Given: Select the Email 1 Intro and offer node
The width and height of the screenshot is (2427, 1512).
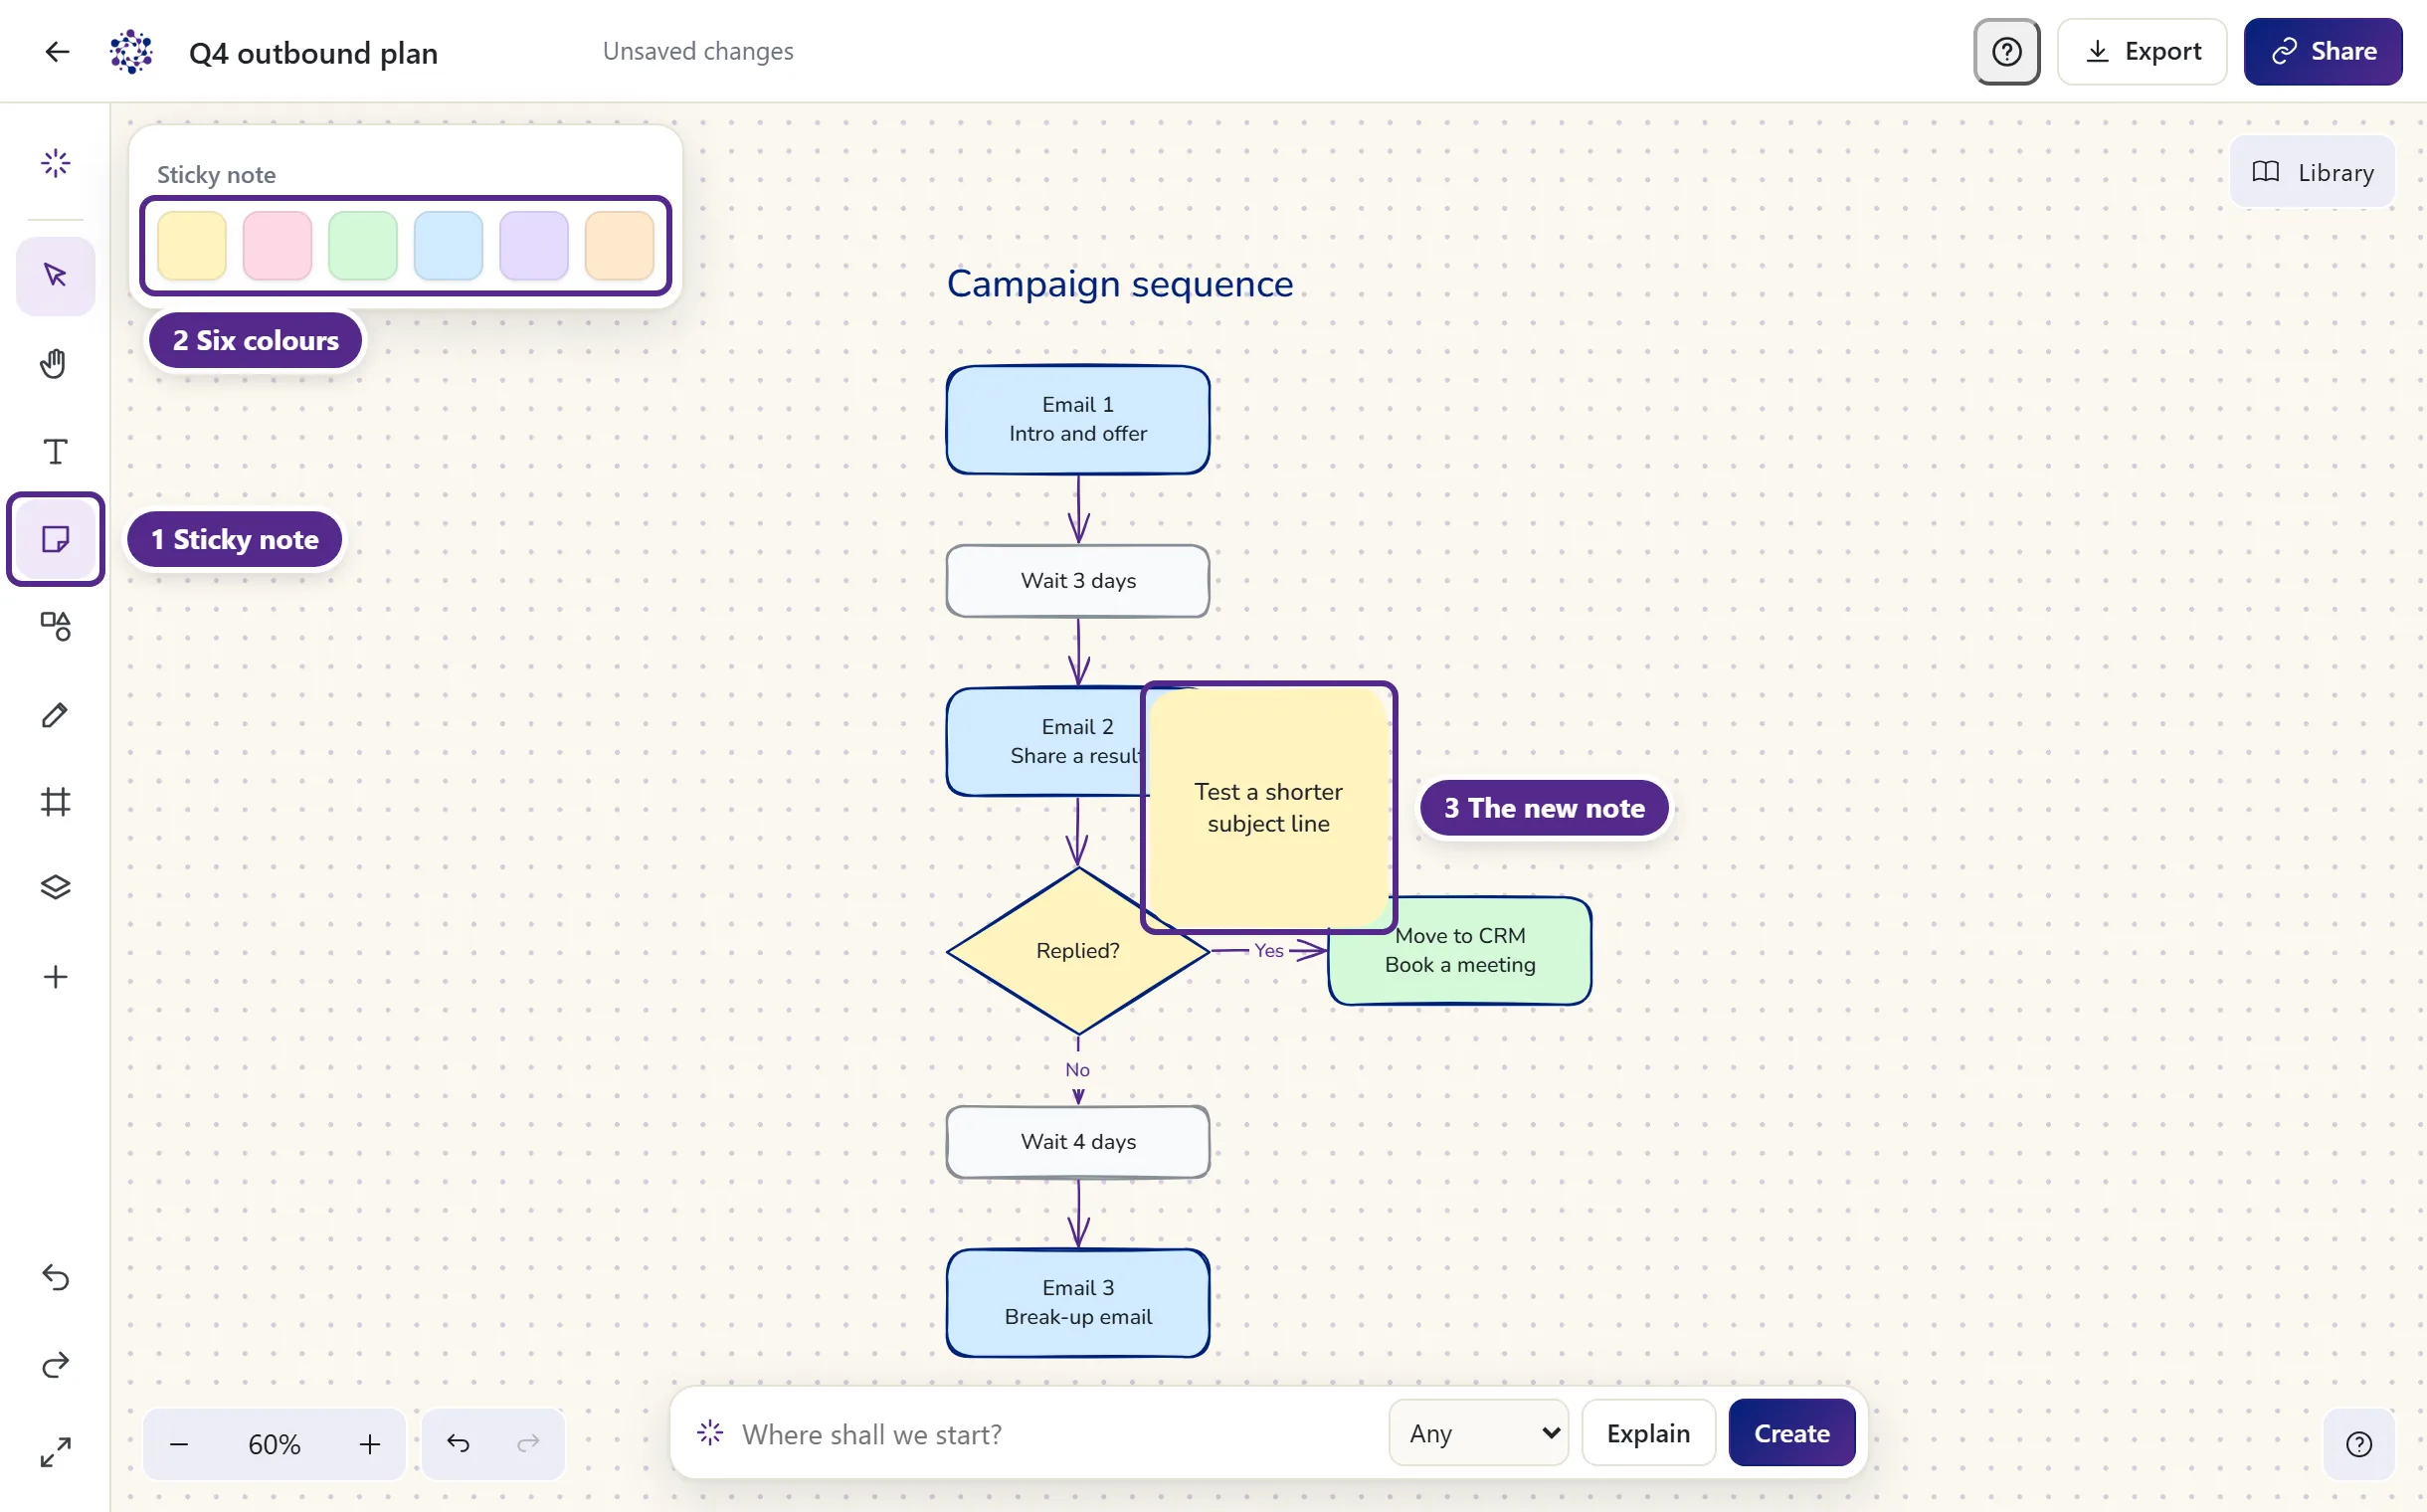Looking at the screenshot, I should point(1078,419).
